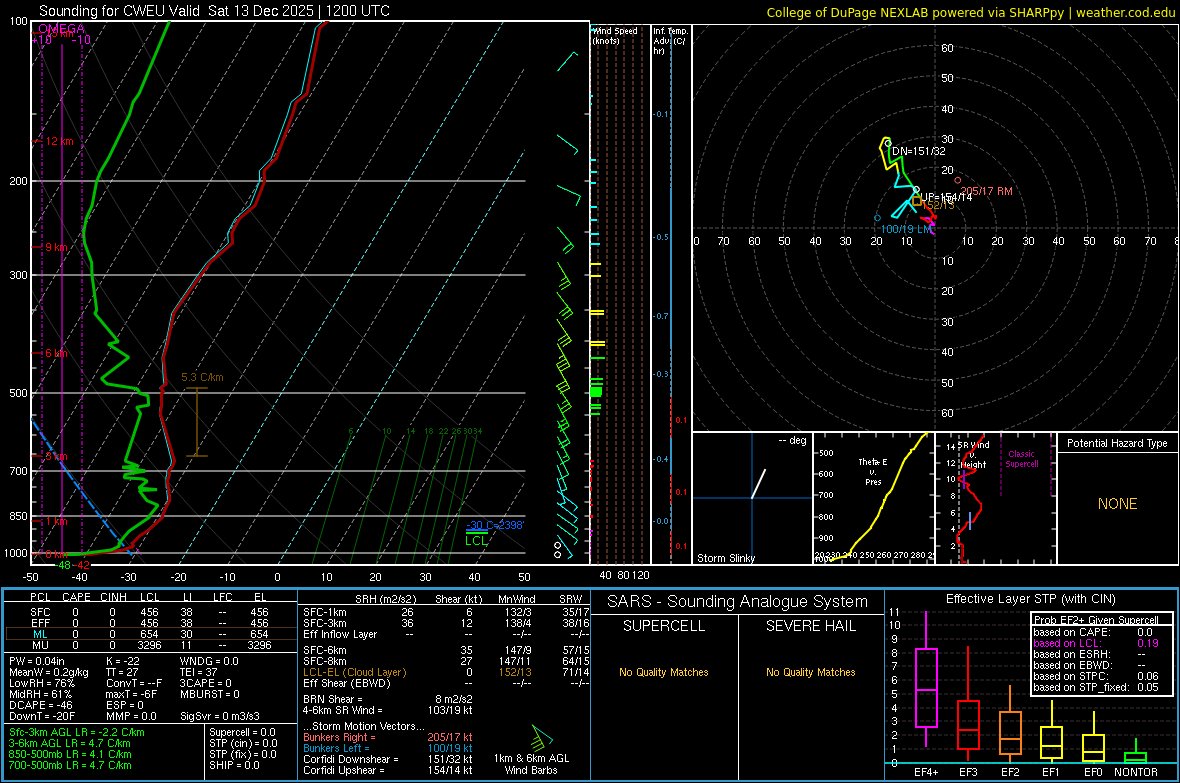Click the 850-500mb LR = 4.1 C/km line
The width and height of the screenshot is (1180, 783).
click(x=70, y=754)
